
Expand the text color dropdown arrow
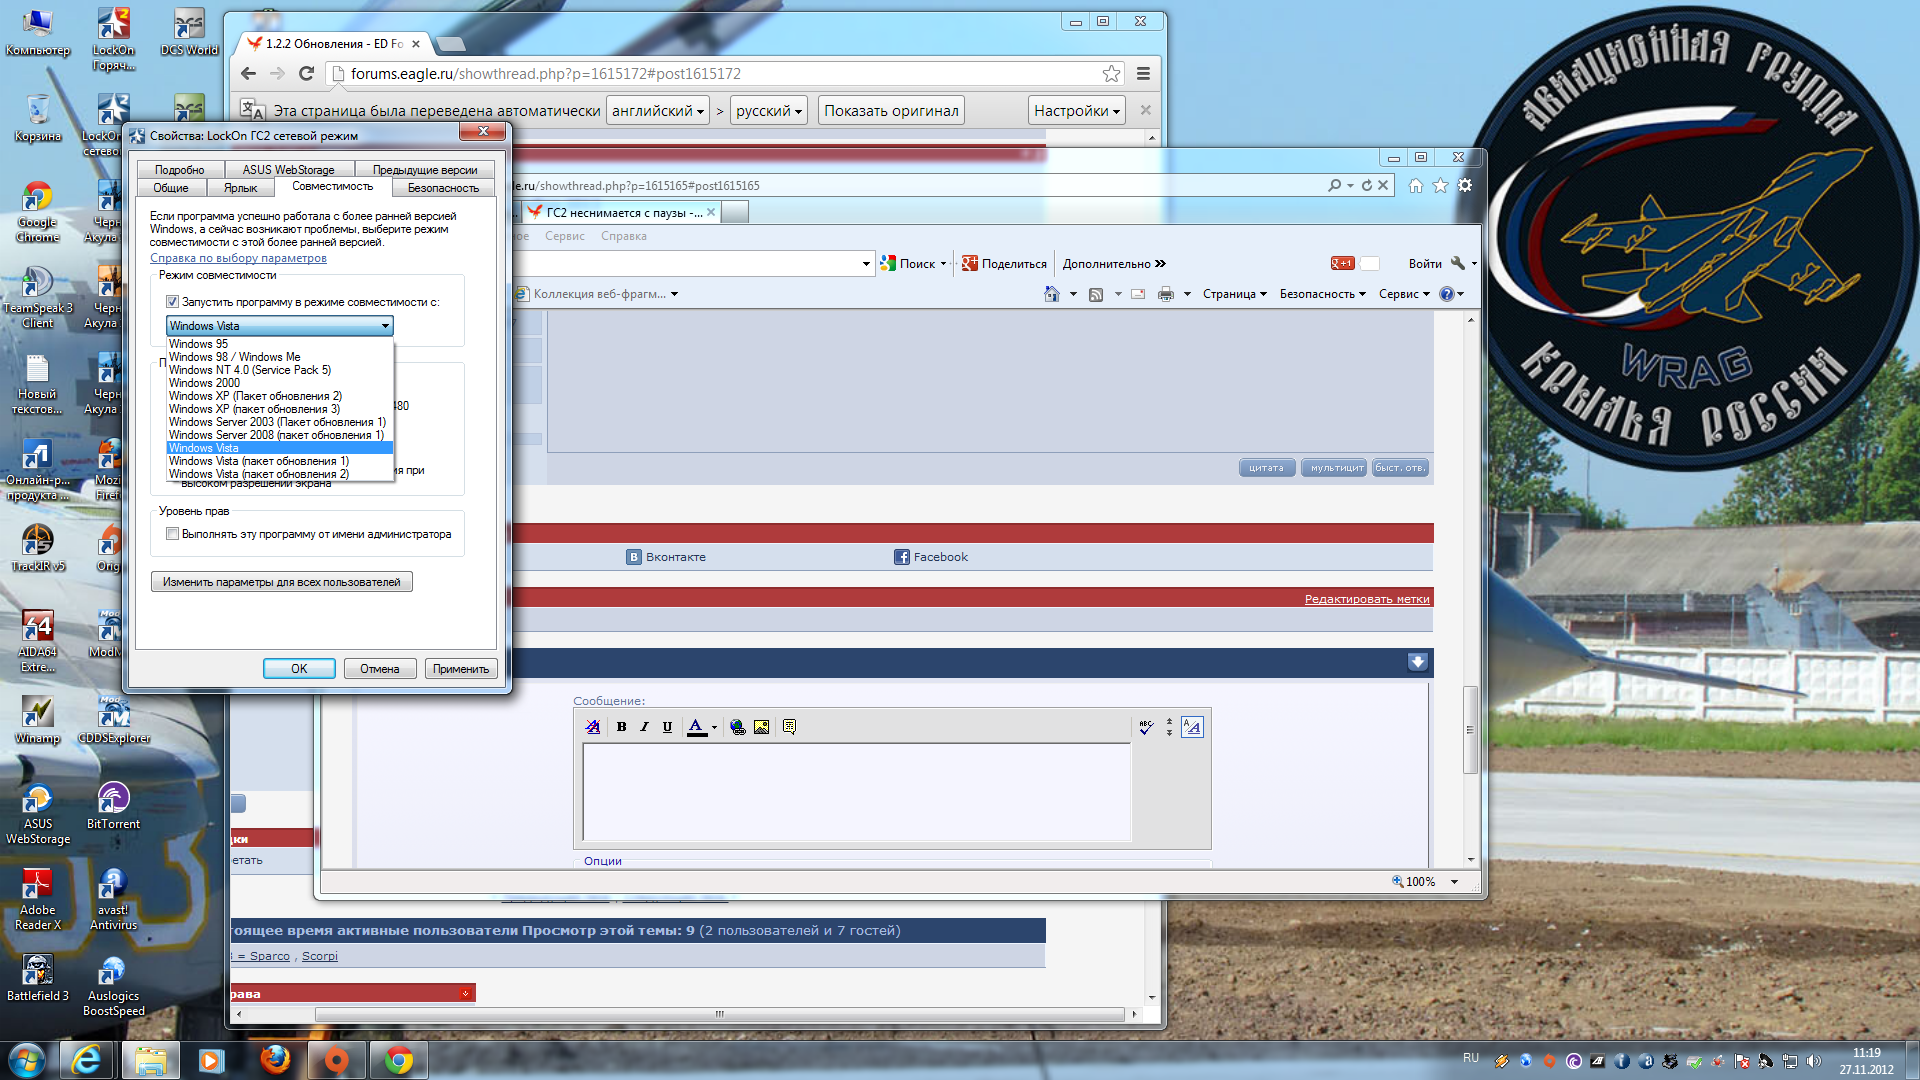pos(714,728)
